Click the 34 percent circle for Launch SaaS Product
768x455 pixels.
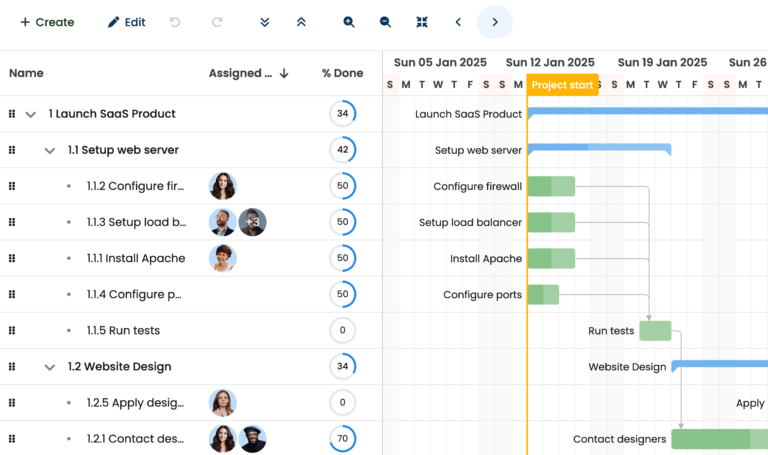(342, 114)
